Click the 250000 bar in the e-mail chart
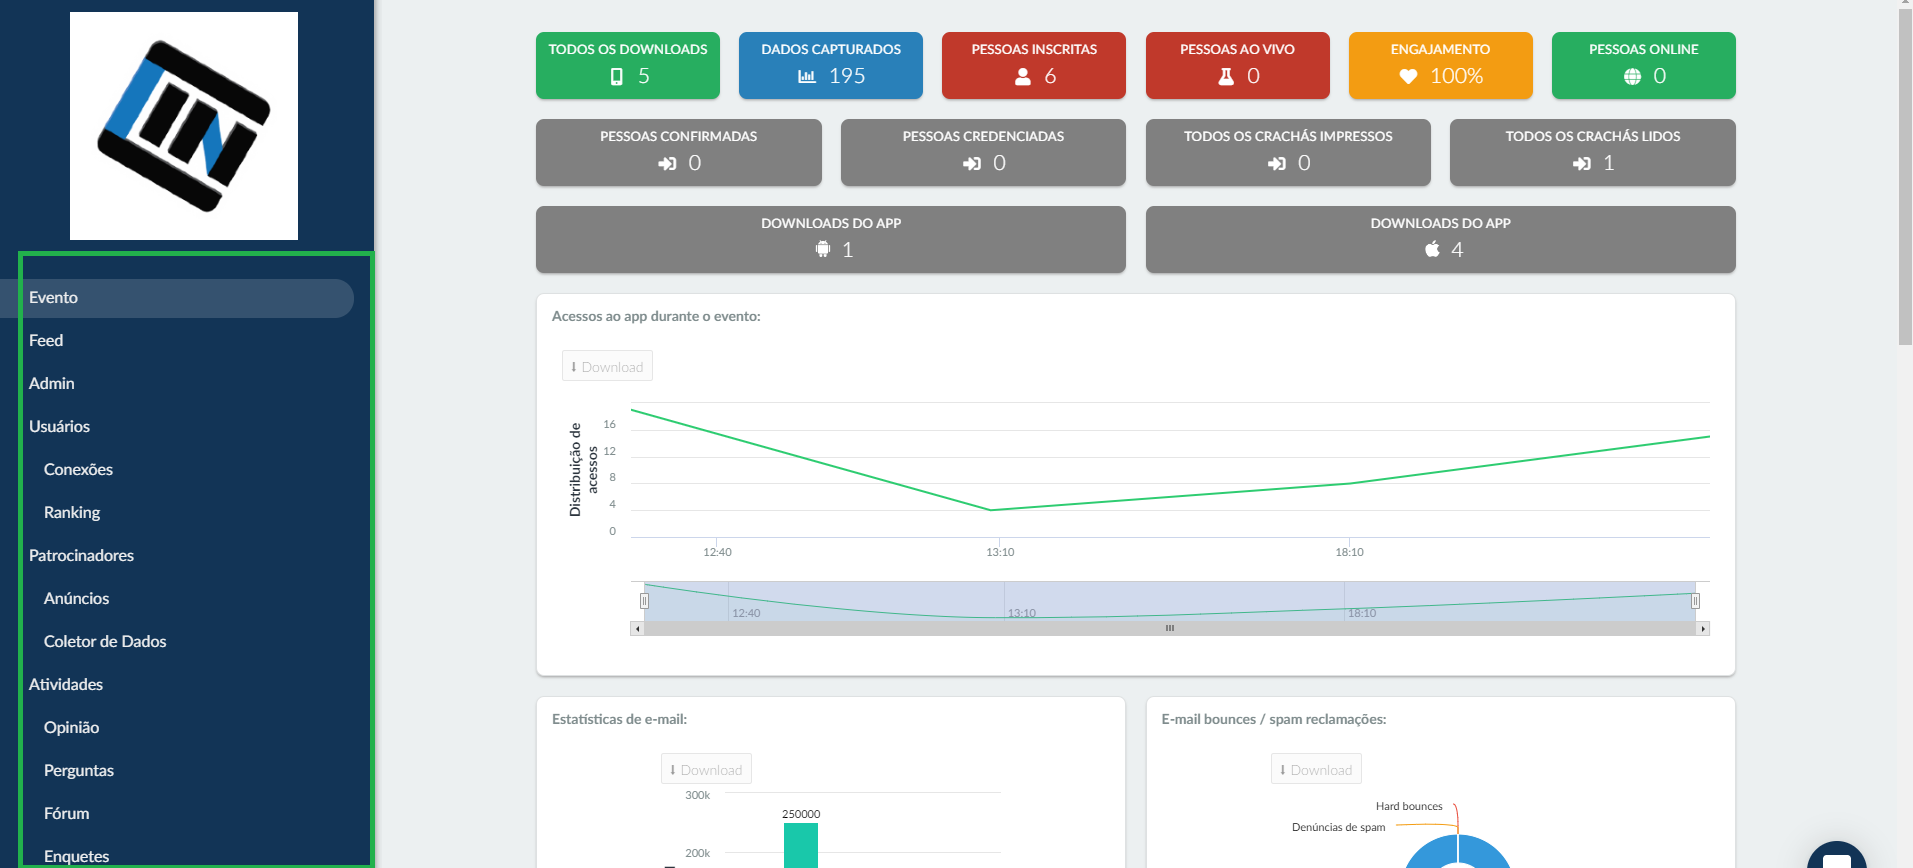 801,846
